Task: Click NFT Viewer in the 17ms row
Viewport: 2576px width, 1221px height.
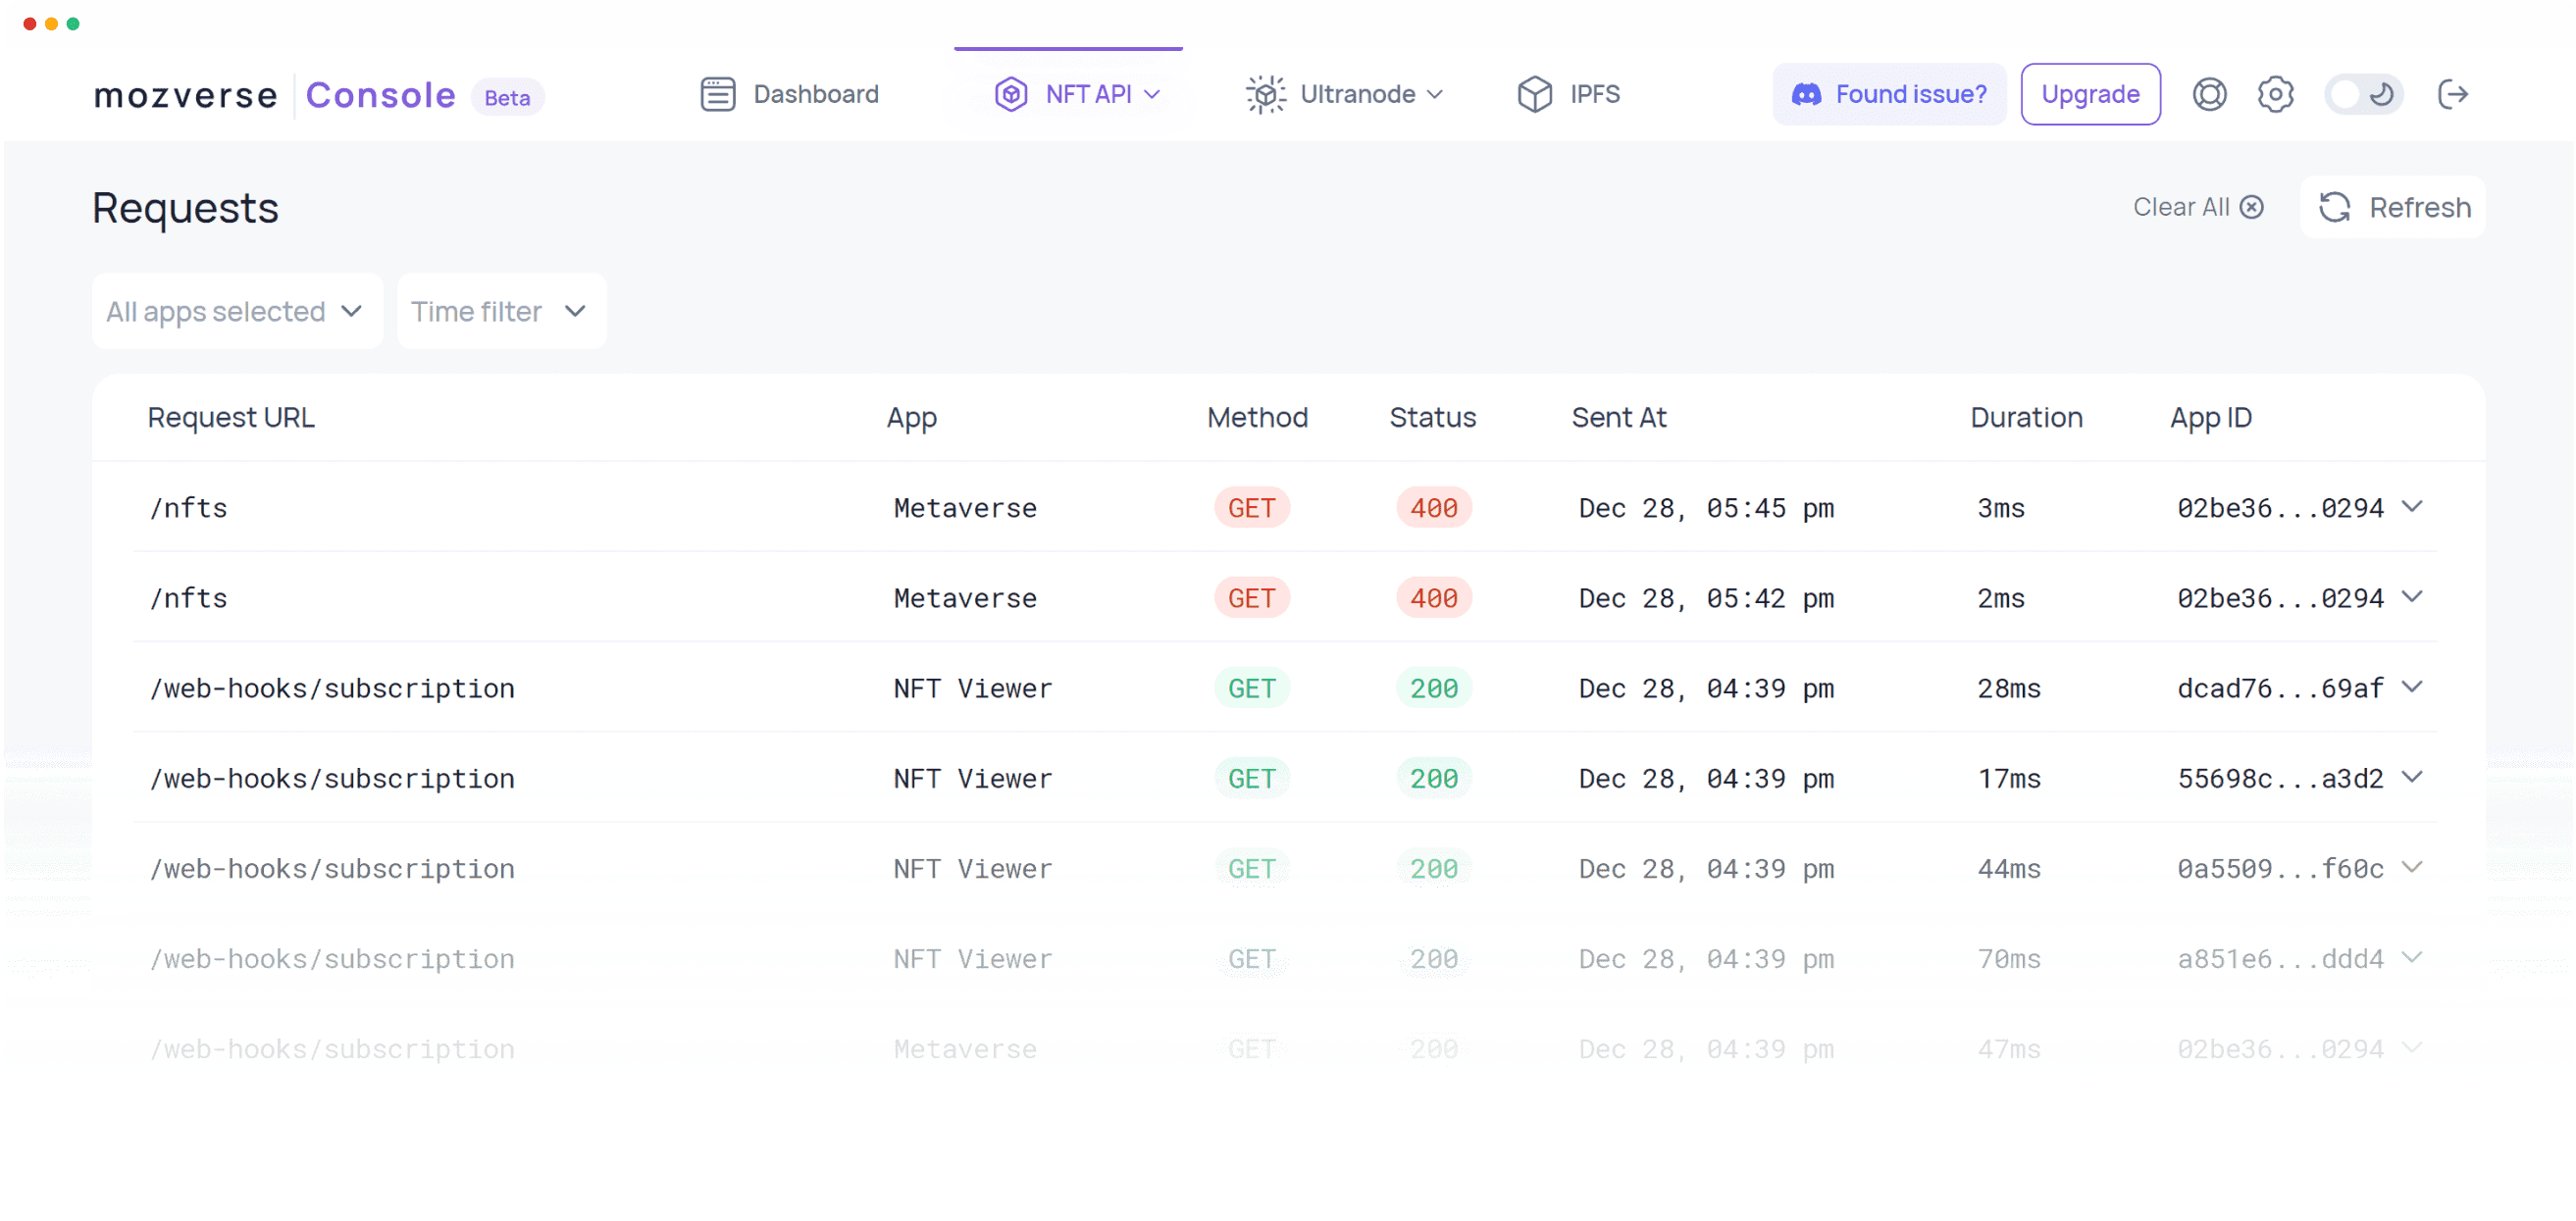Action: pyautogui.click(x=972, y=778)
